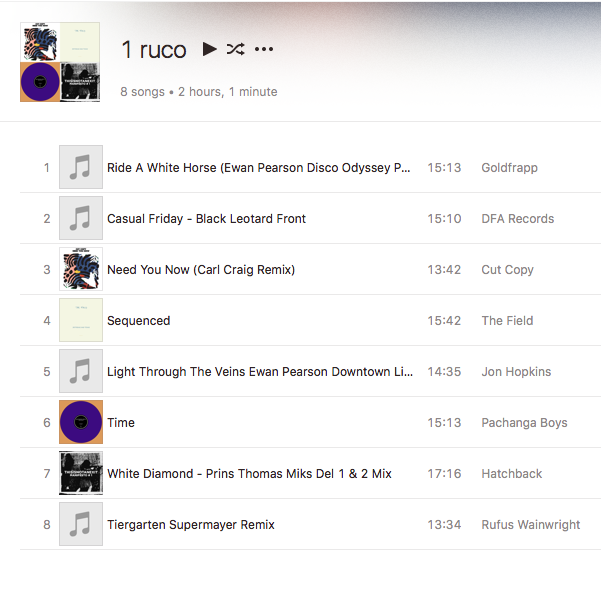Image resolution: width=601 pixels, height=601 pixels.
Task: Click the White Diamond track artwork
Action: [81, 473]
